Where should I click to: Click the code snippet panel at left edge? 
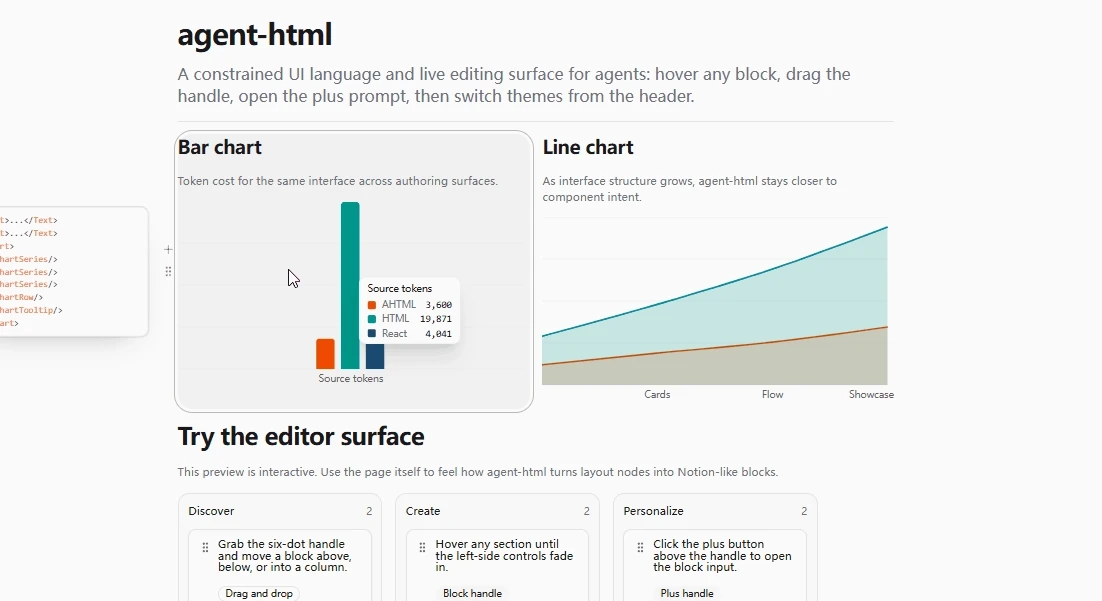pyautogui.click(x=74, y=271)
